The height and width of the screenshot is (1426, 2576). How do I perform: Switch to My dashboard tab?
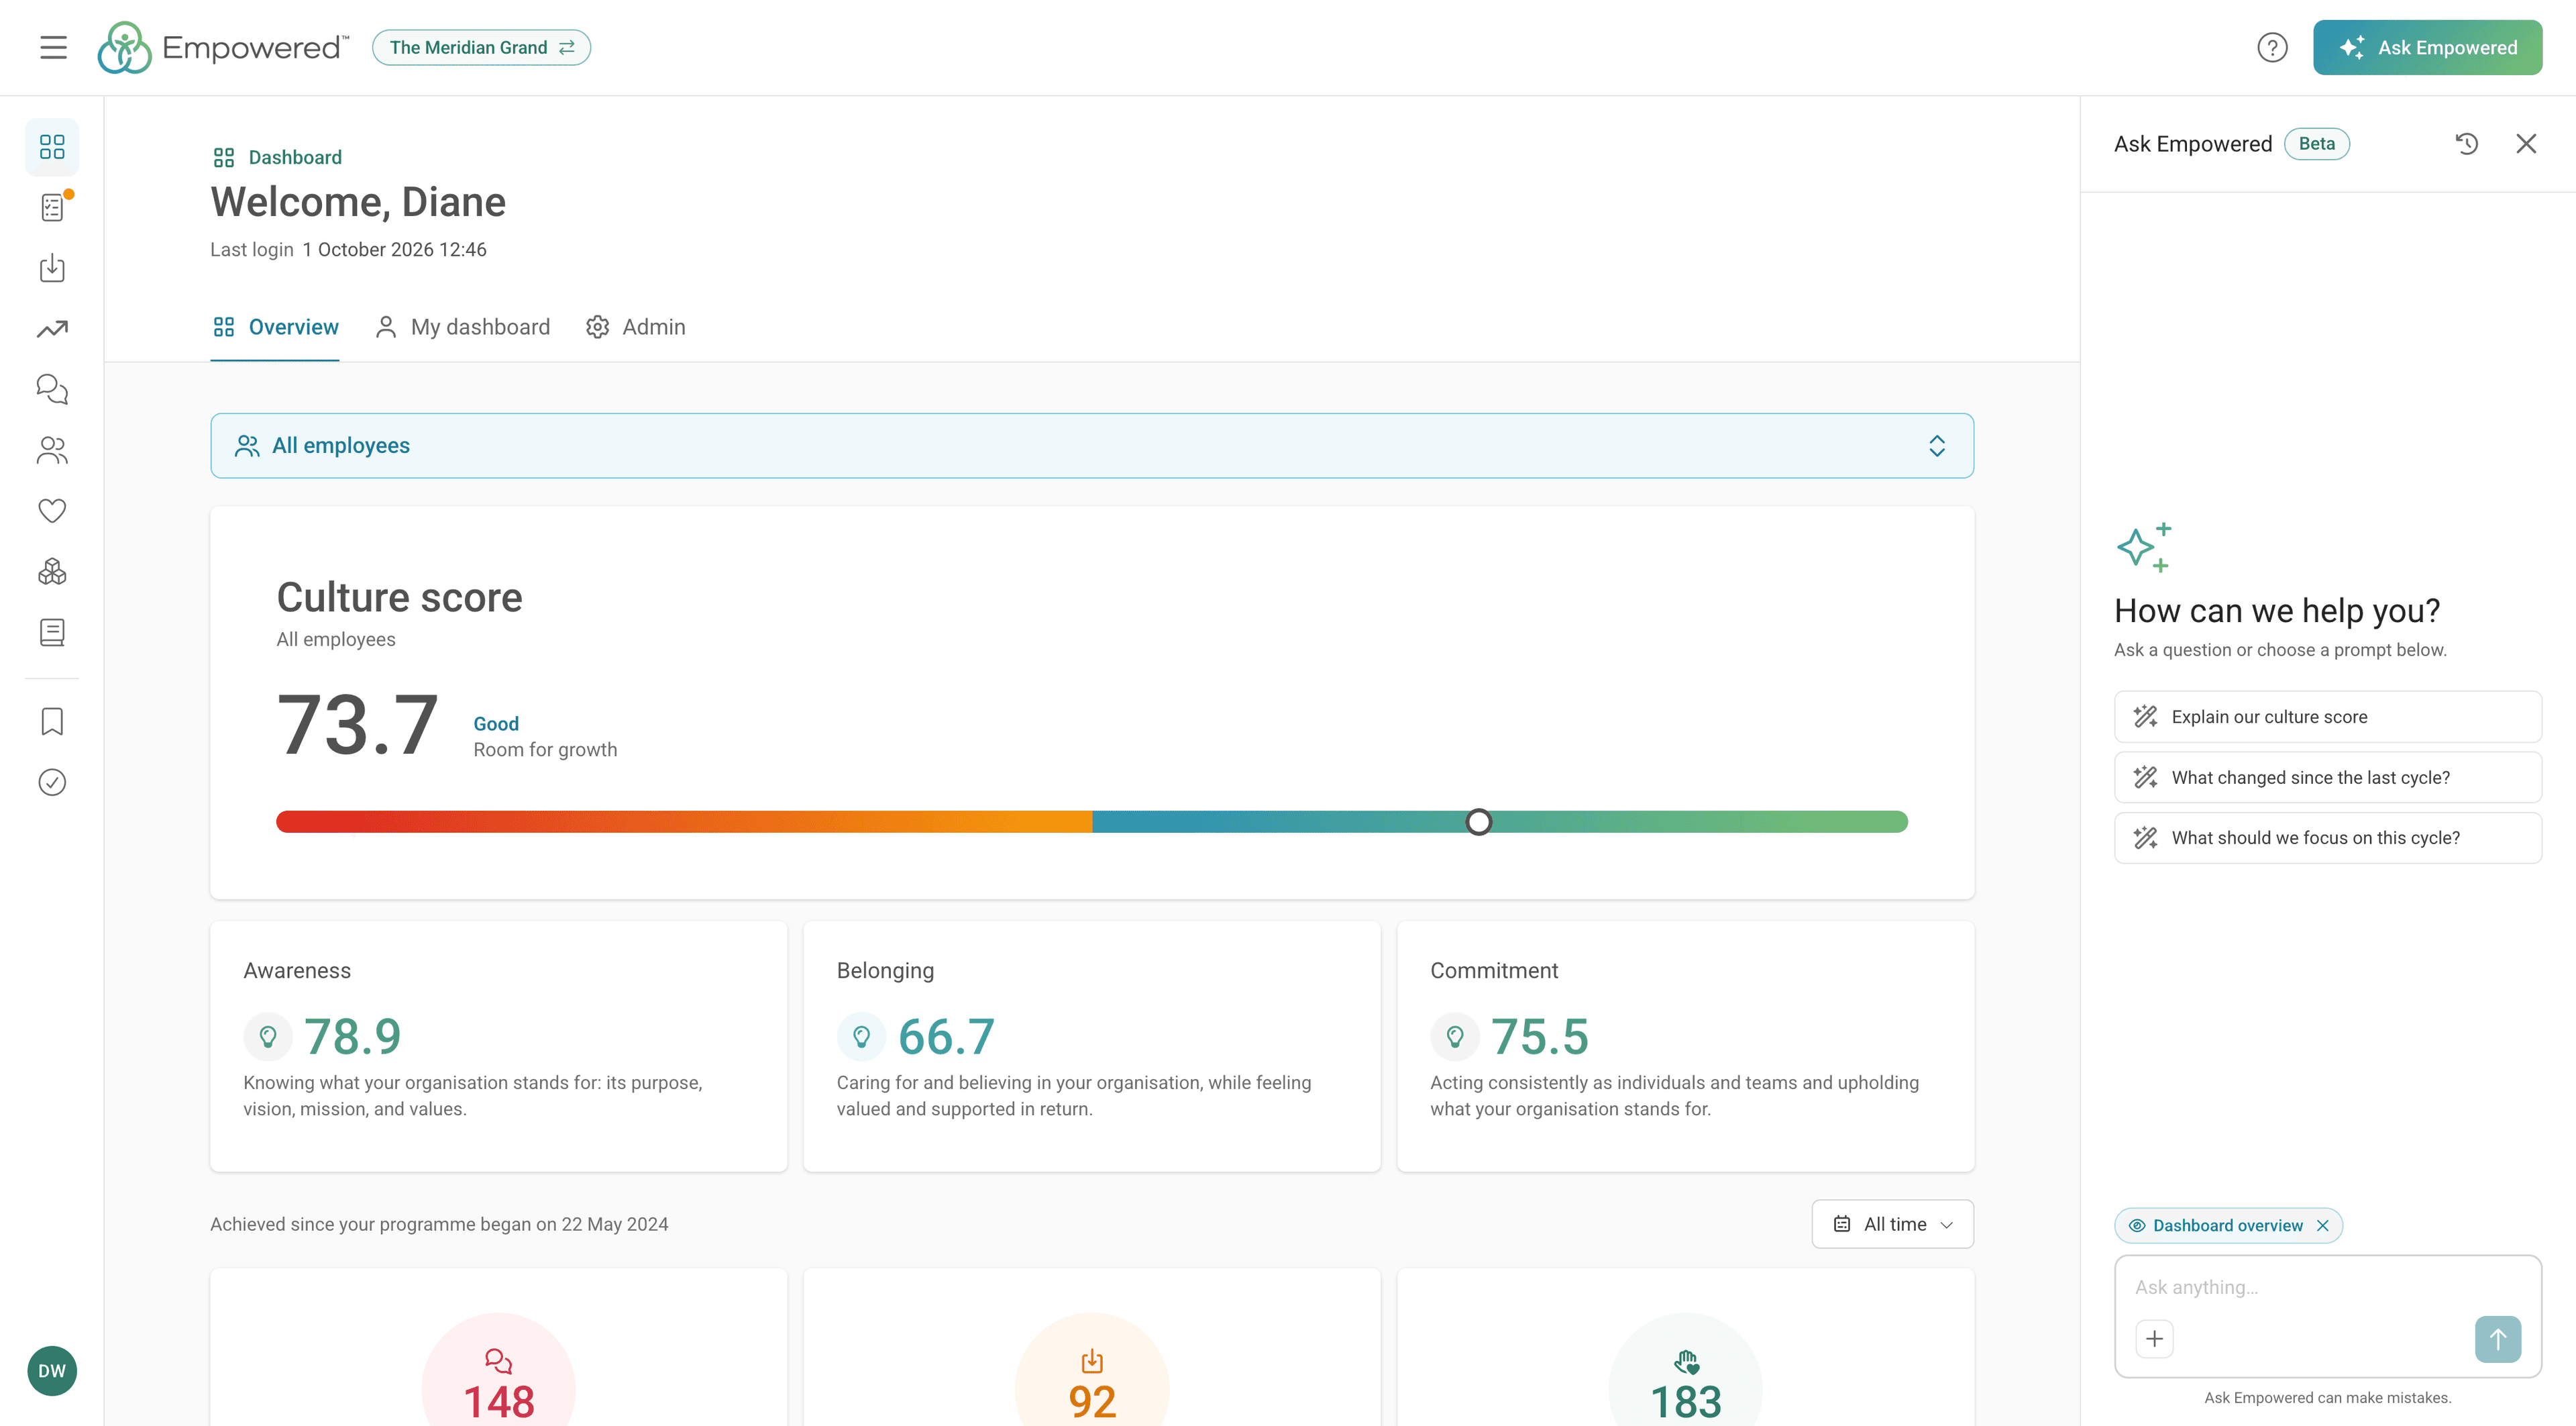pyautogui.click(x=462, y=327)
